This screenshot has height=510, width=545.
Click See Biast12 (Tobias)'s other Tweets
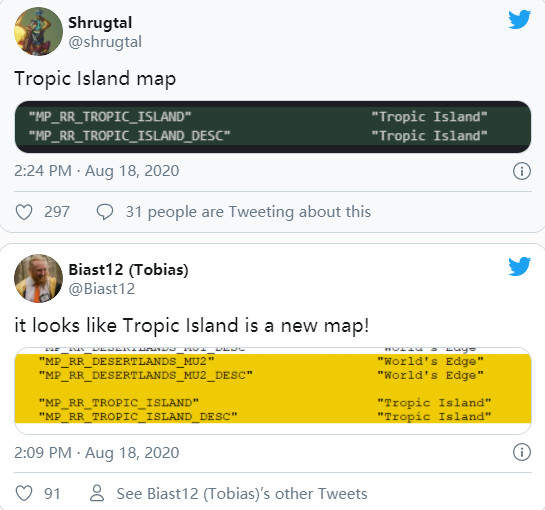click(x=242, y=494)
